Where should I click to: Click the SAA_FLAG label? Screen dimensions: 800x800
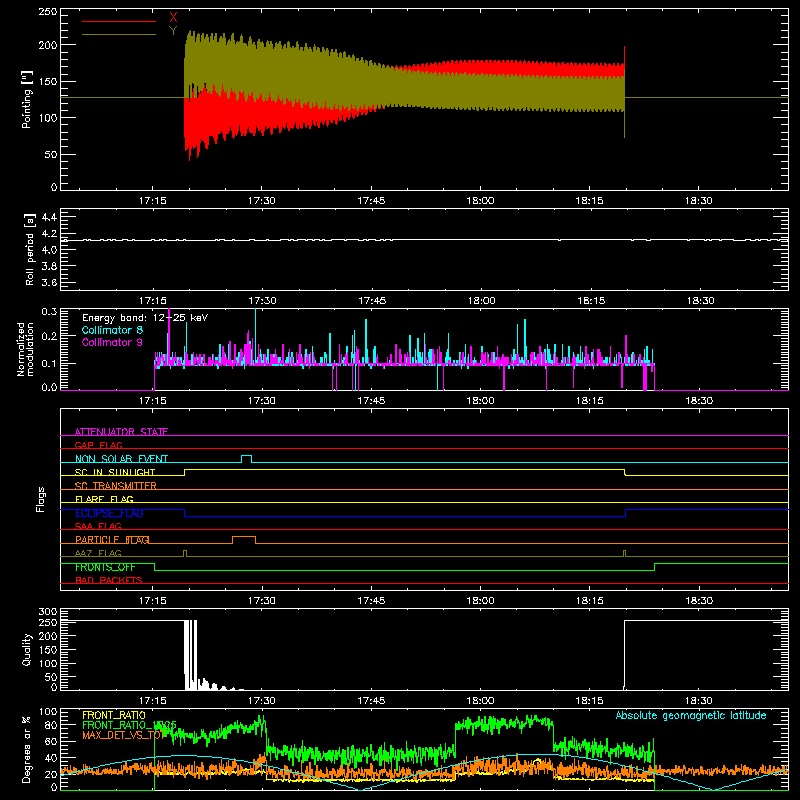click(98, 526)
